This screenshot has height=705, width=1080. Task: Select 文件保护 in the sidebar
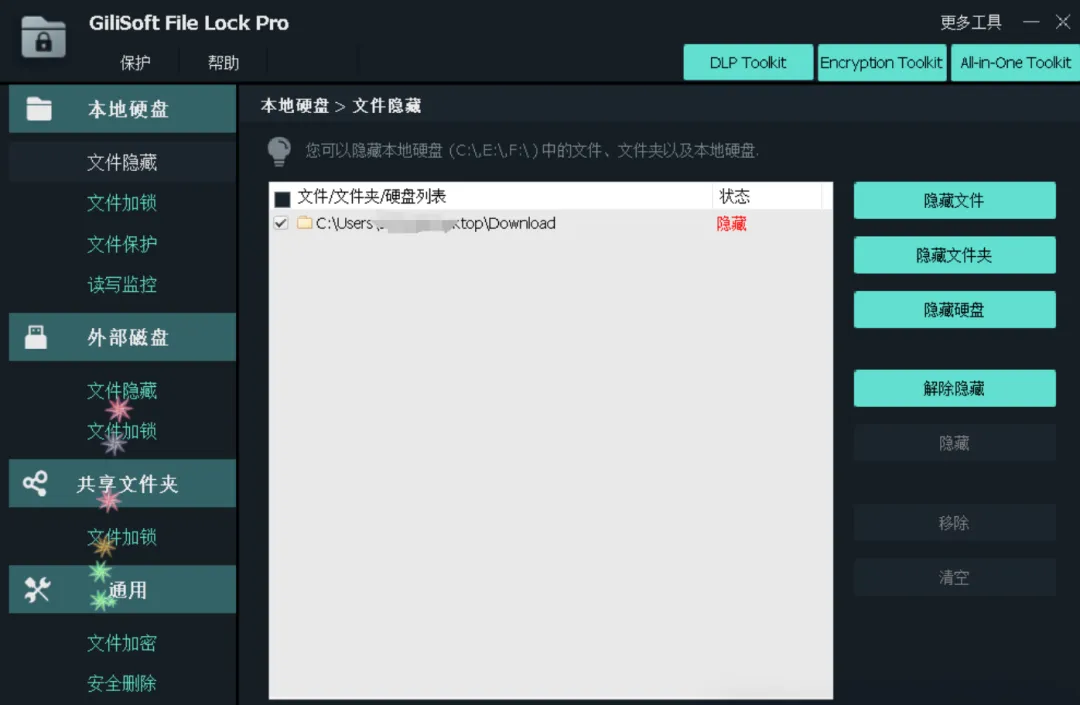(122, 244)
